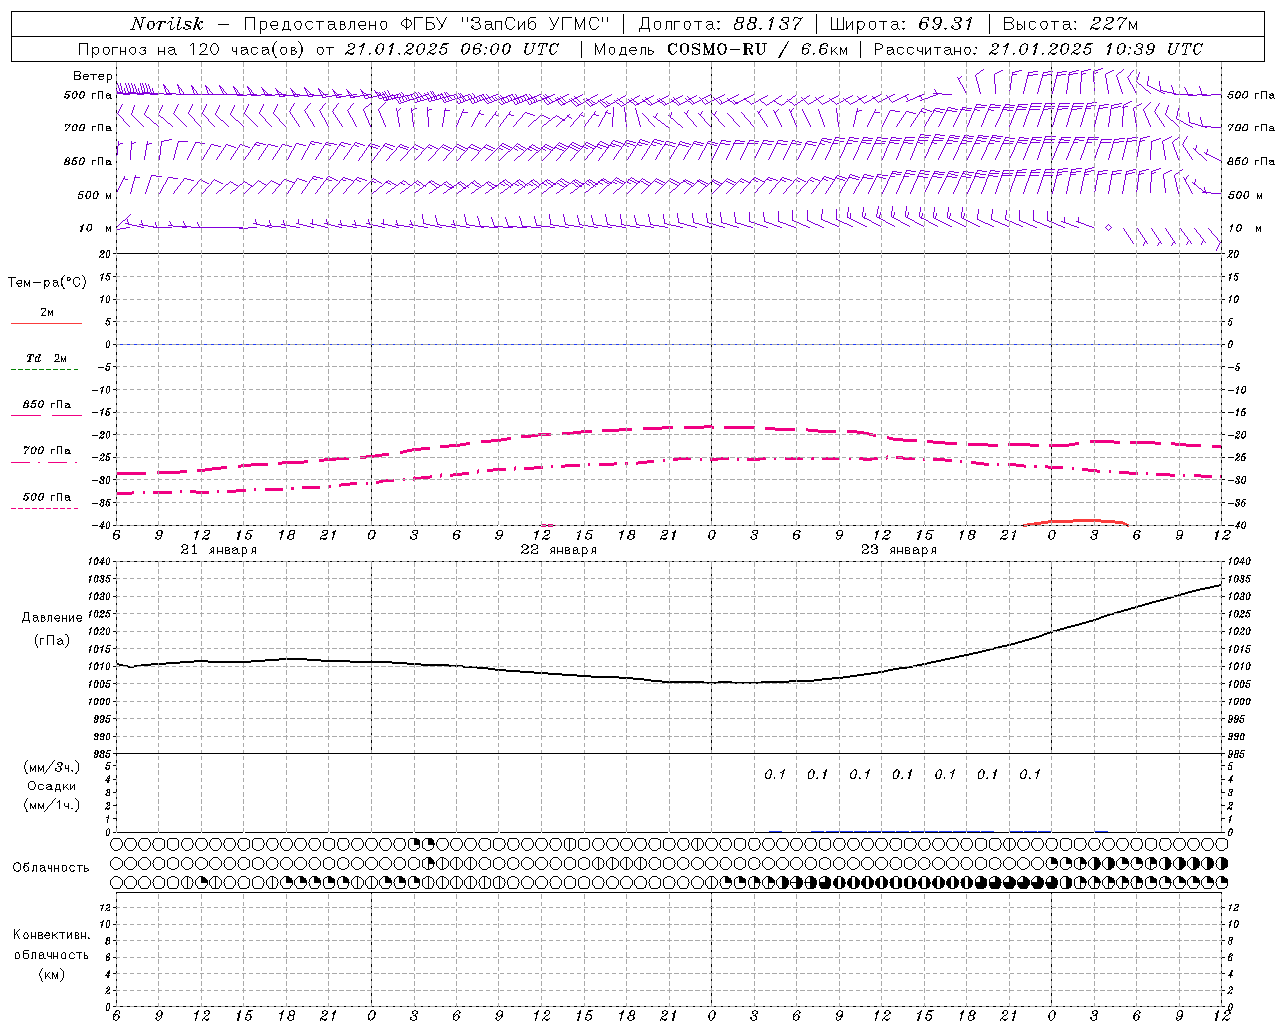Viewport: 1280px width, 1024px height.
Task: Click the 22 января date label
Action: click(x=558, y=550)
